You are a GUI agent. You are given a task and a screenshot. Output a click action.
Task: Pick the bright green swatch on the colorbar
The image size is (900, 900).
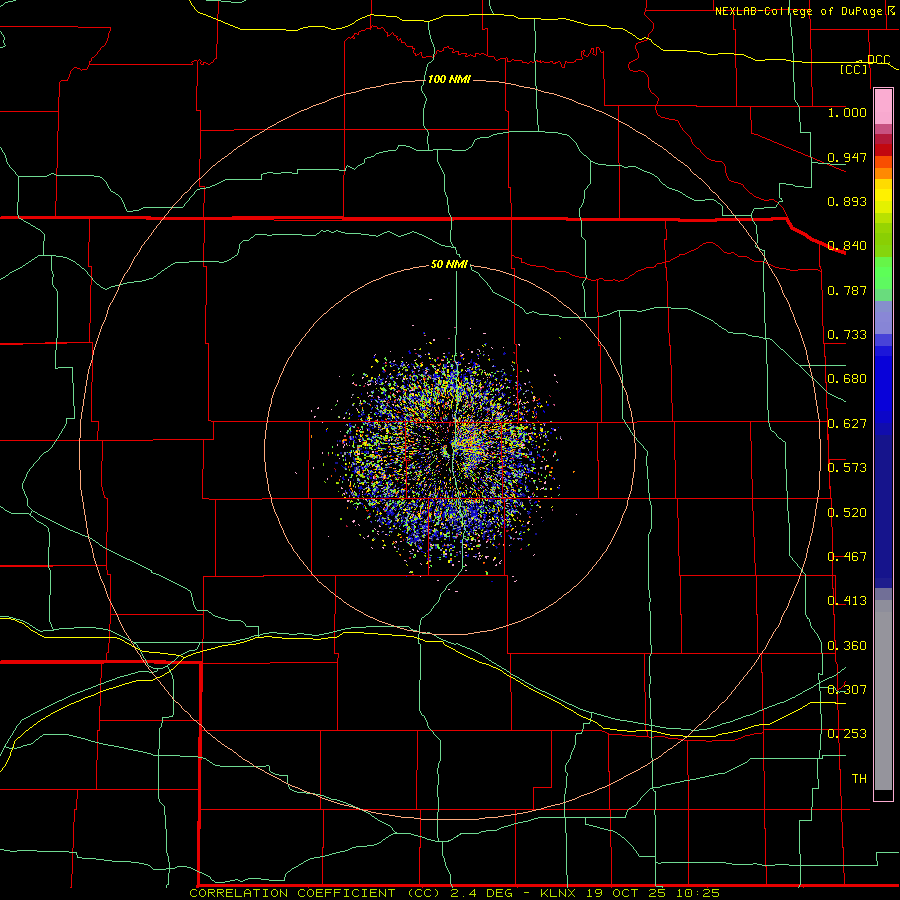pos(883,273)
